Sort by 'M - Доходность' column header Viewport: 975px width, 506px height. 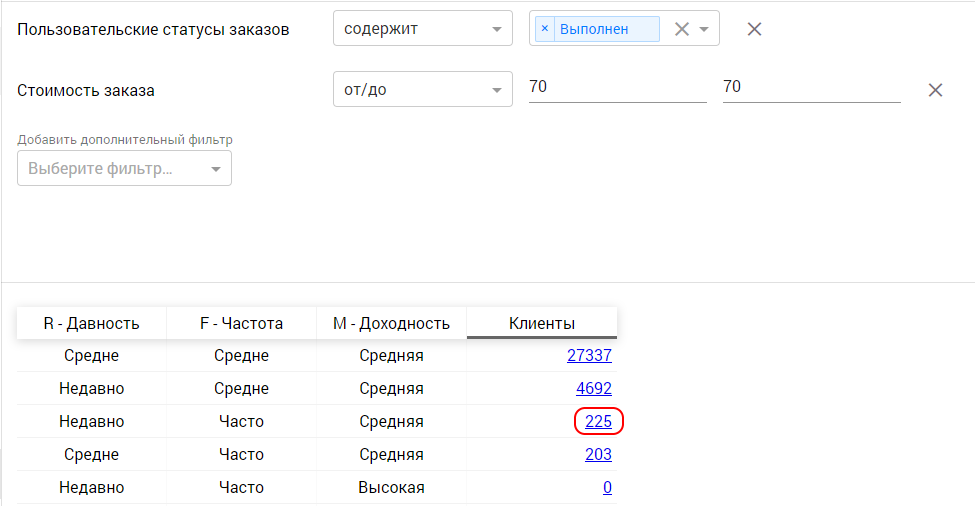pyautogui.click(x=391, y=323)
